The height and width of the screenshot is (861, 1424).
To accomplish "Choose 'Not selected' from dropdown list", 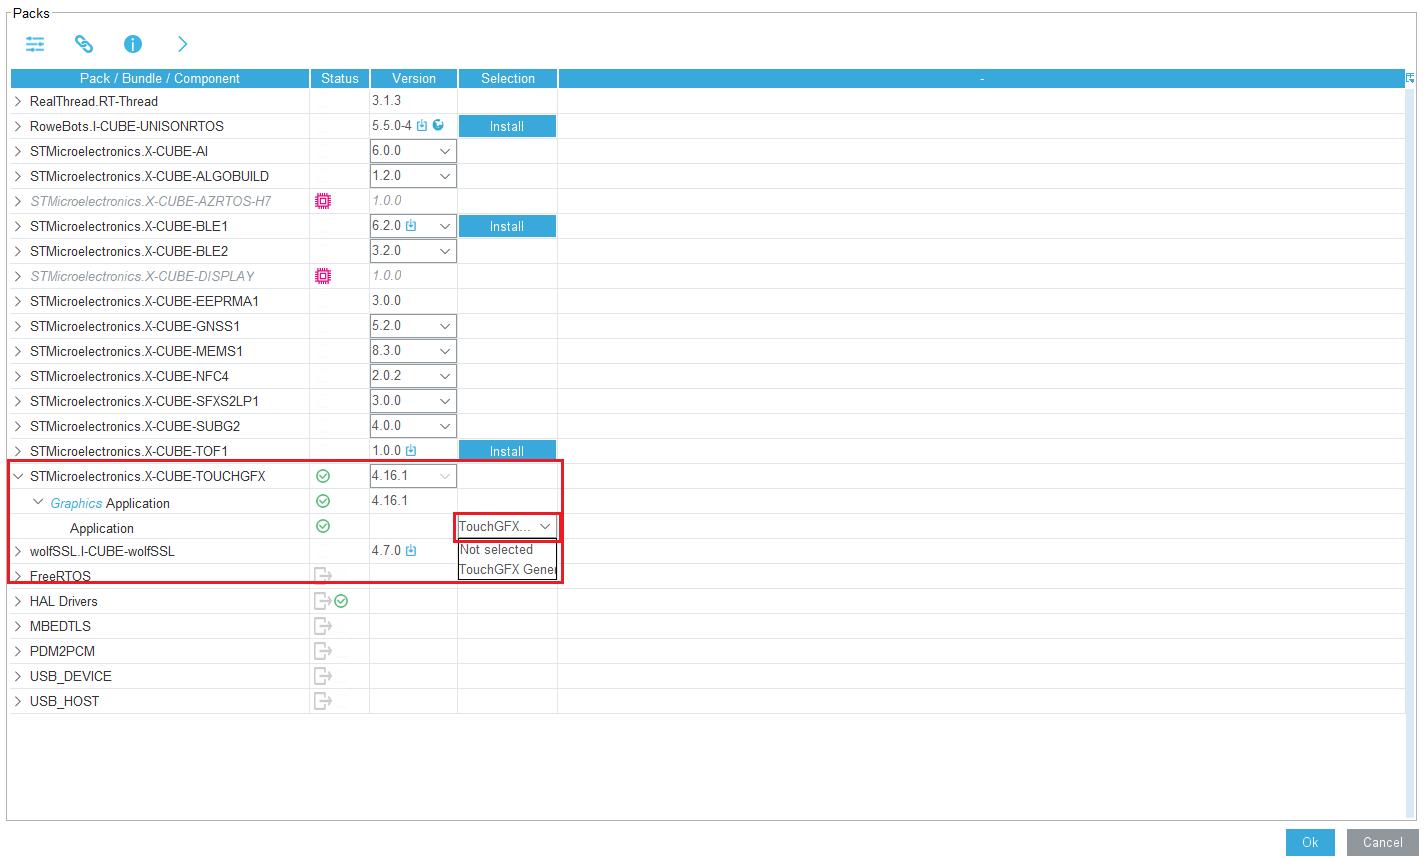I will click(x=507, y=550).
